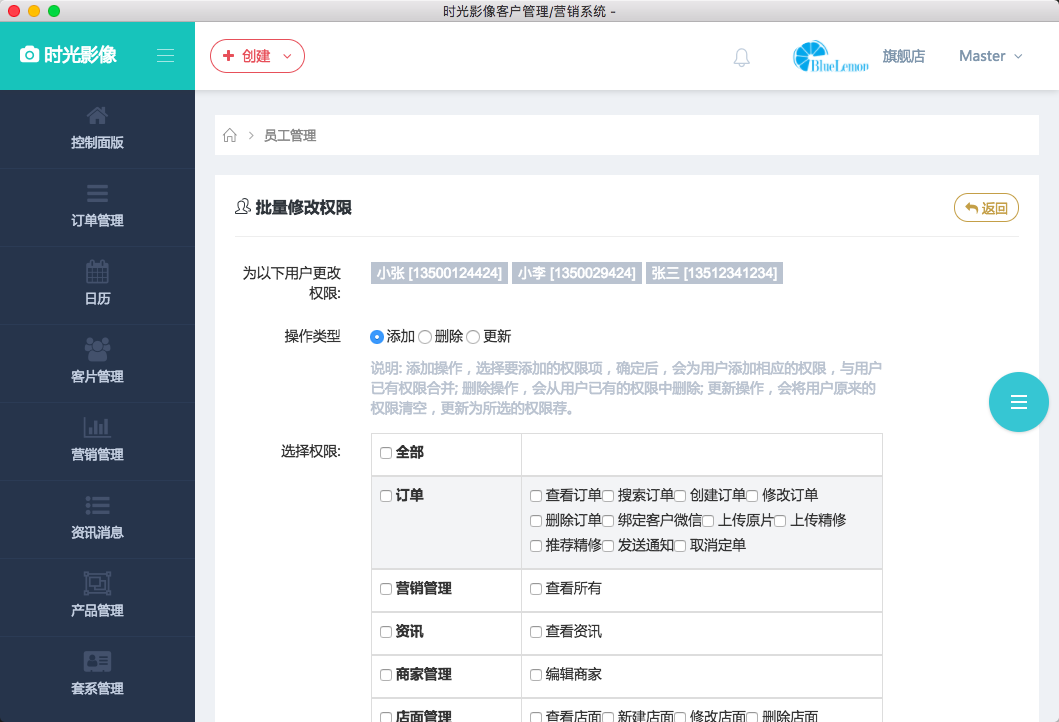Expand the Master account dropdown

[989, 57]
